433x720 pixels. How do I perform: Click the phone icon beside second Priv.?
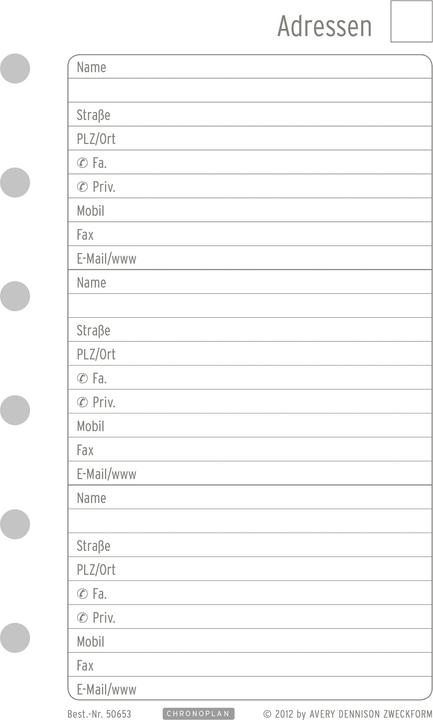click(82, 402)
